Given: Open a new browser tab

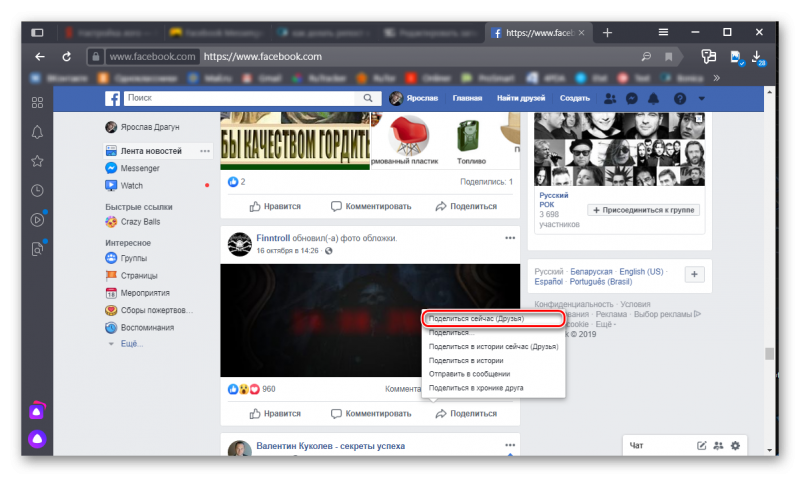Looking at the screenshot, I should pyautogui.click(x=607, y=33).
